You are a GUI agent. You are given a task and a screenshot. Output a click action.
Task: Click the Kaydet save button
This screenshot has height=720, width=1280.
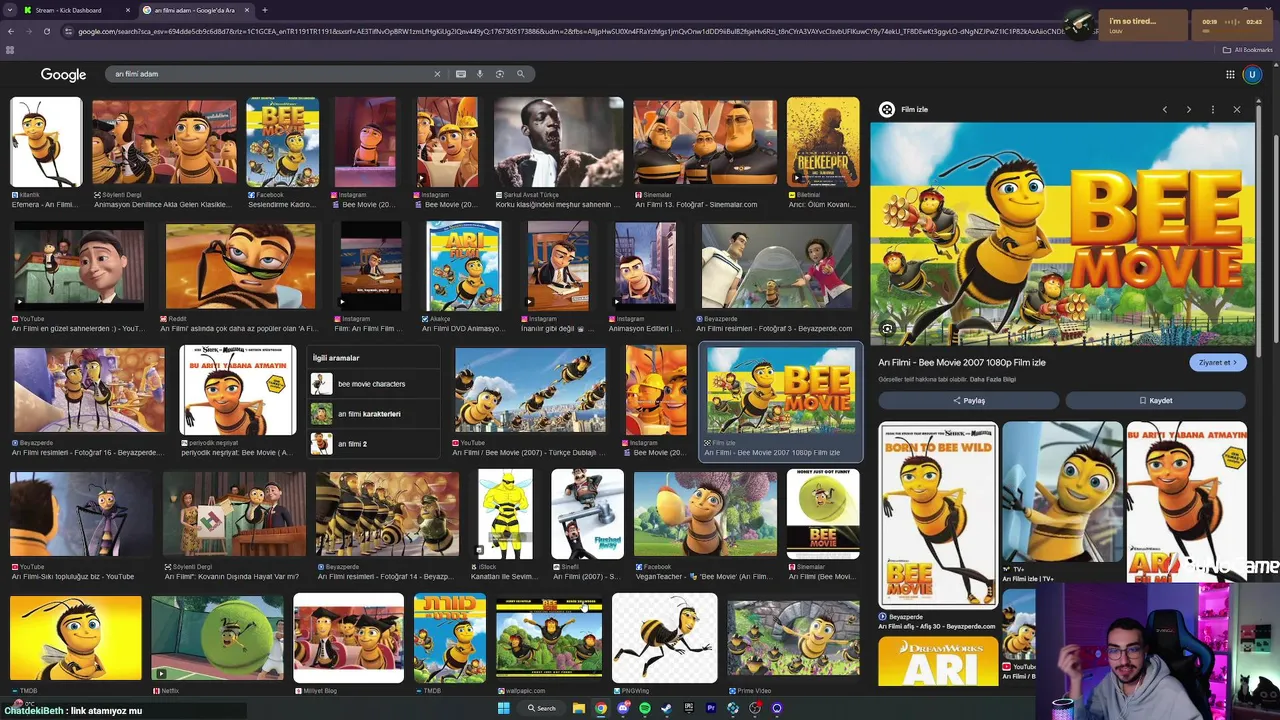pos(1155,400)
